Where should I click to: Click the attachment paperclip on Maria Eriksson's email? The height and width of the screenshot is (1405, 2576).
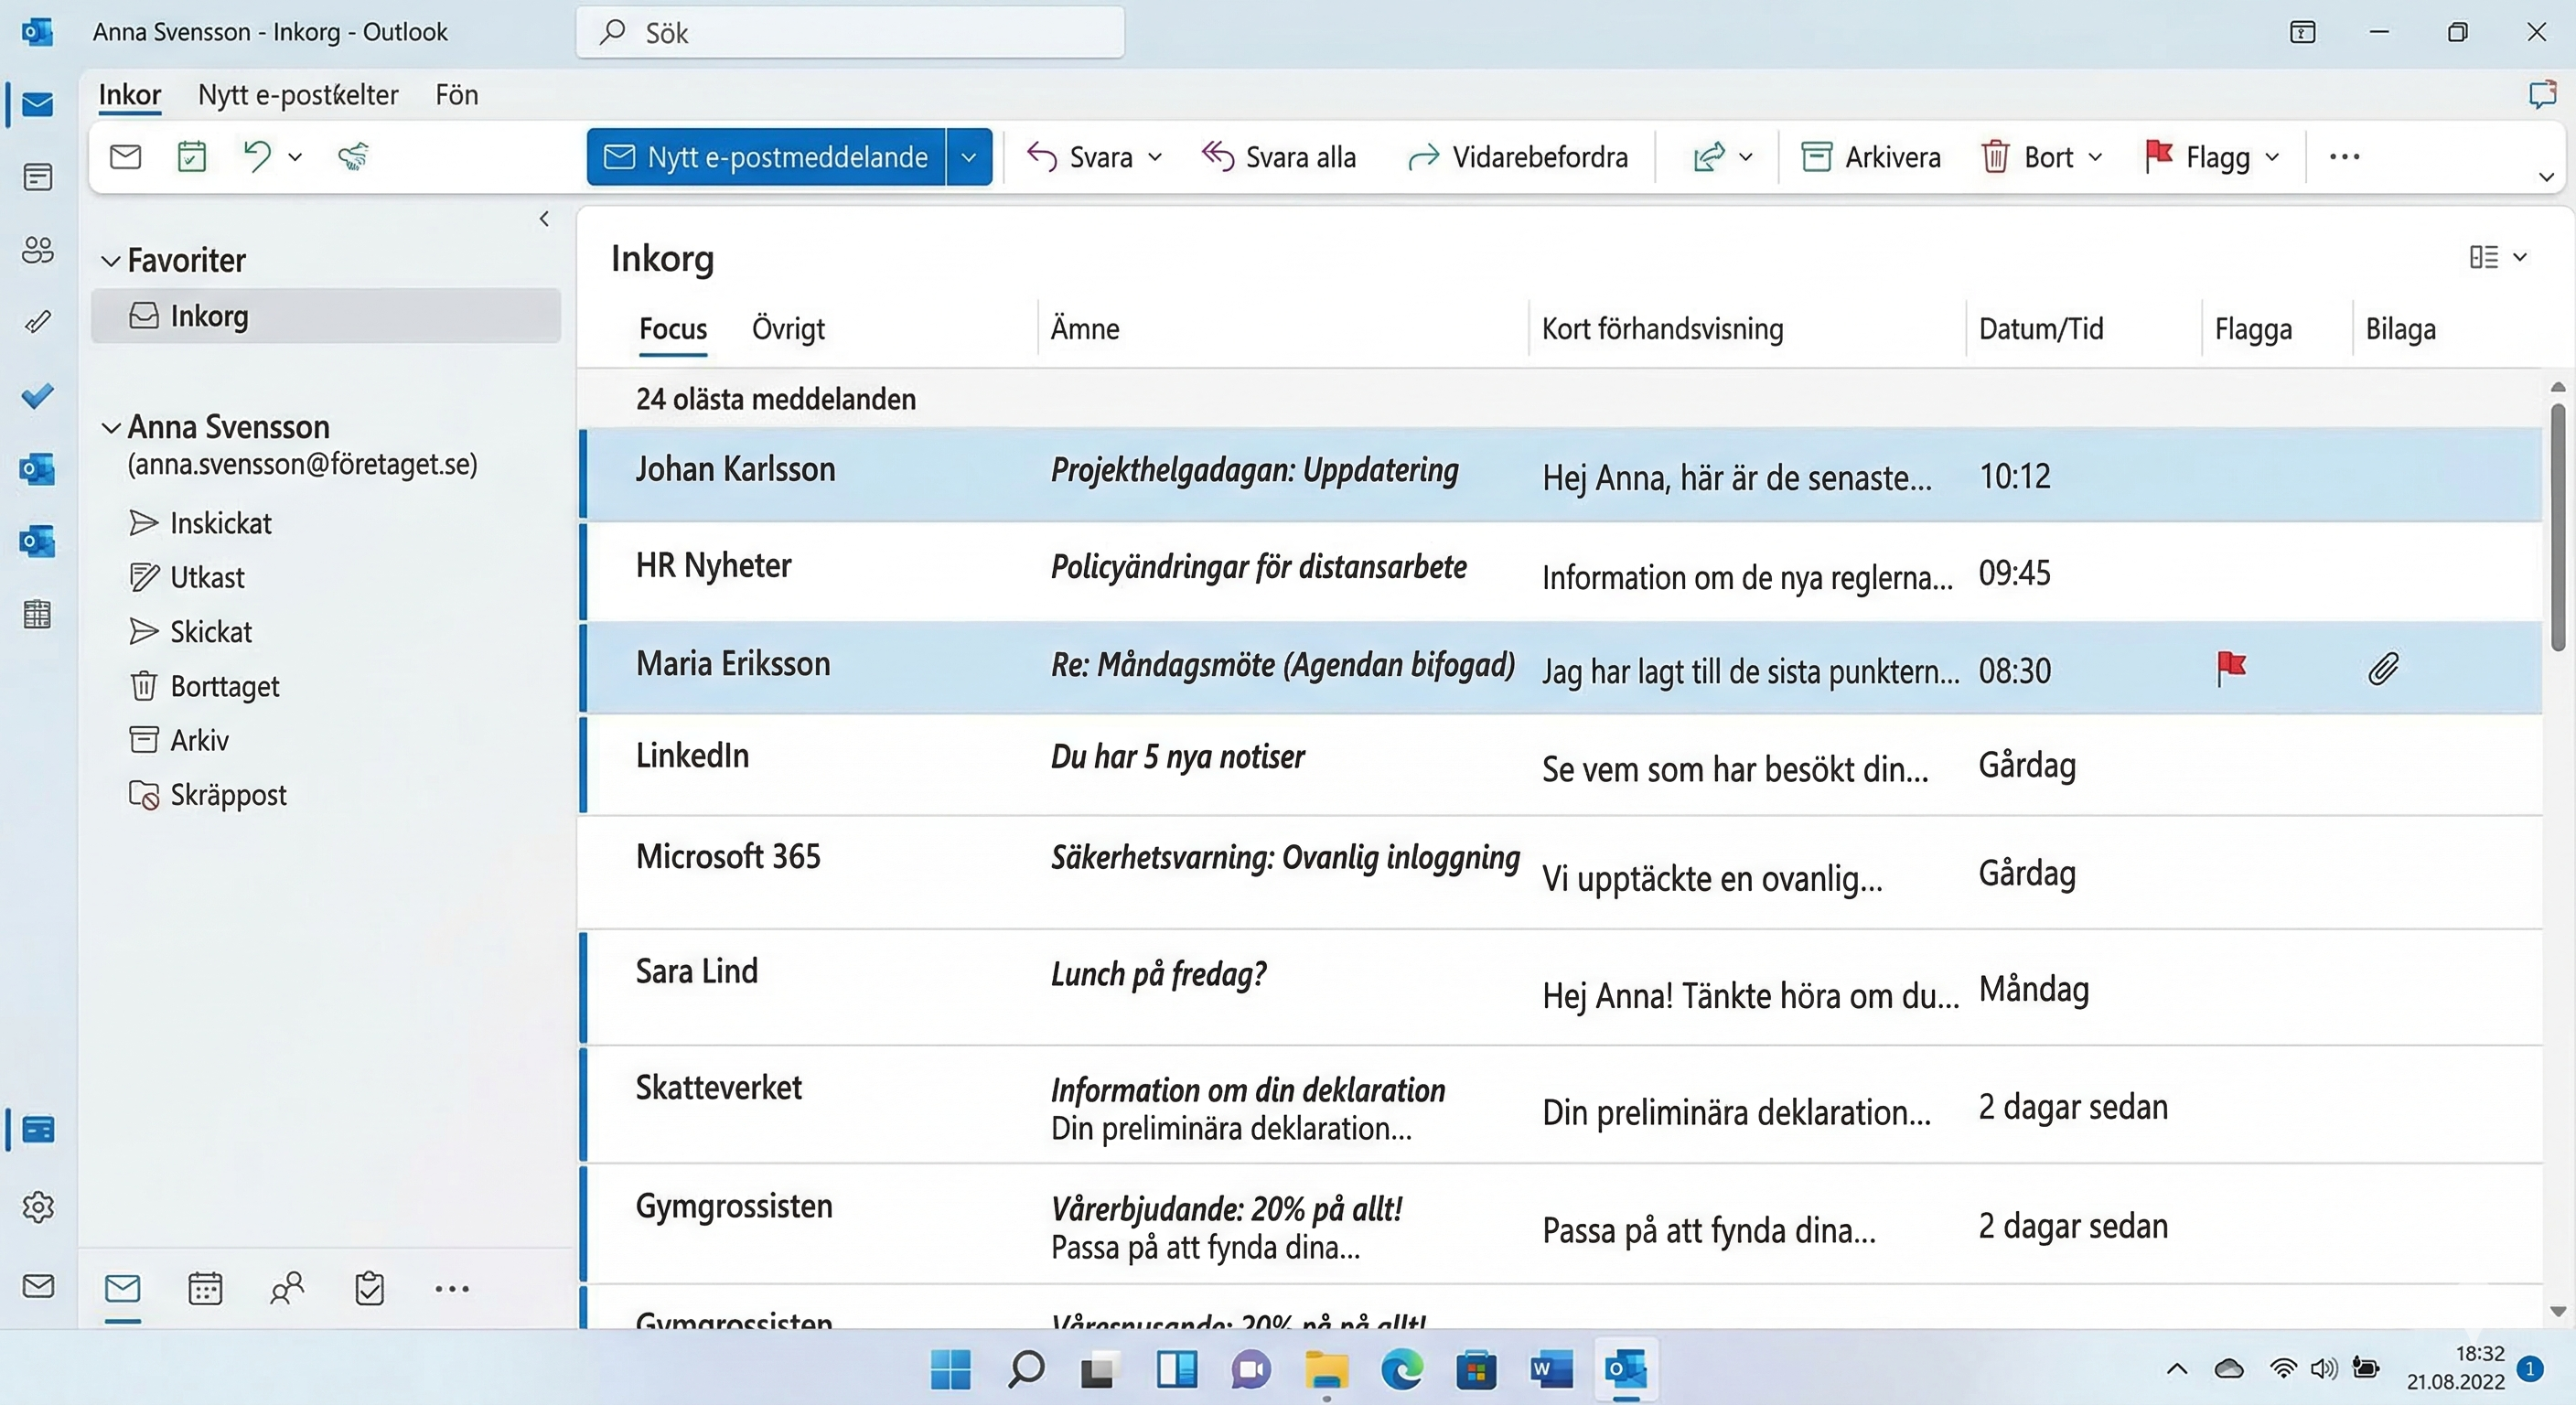(x=2383, y=668)
